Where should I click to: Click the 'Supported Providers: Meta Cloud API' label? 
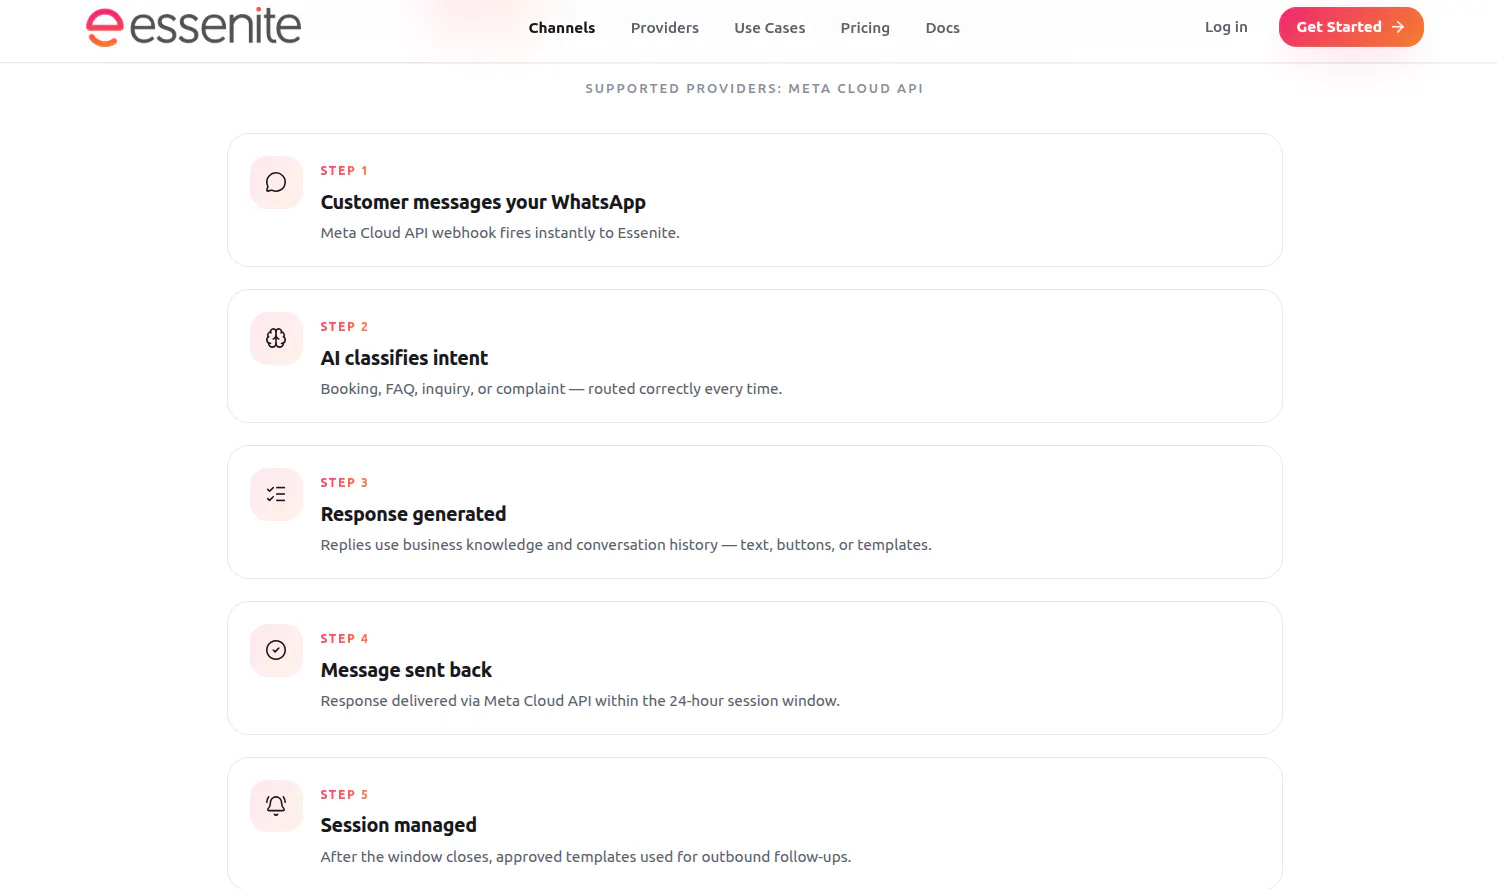754,89
